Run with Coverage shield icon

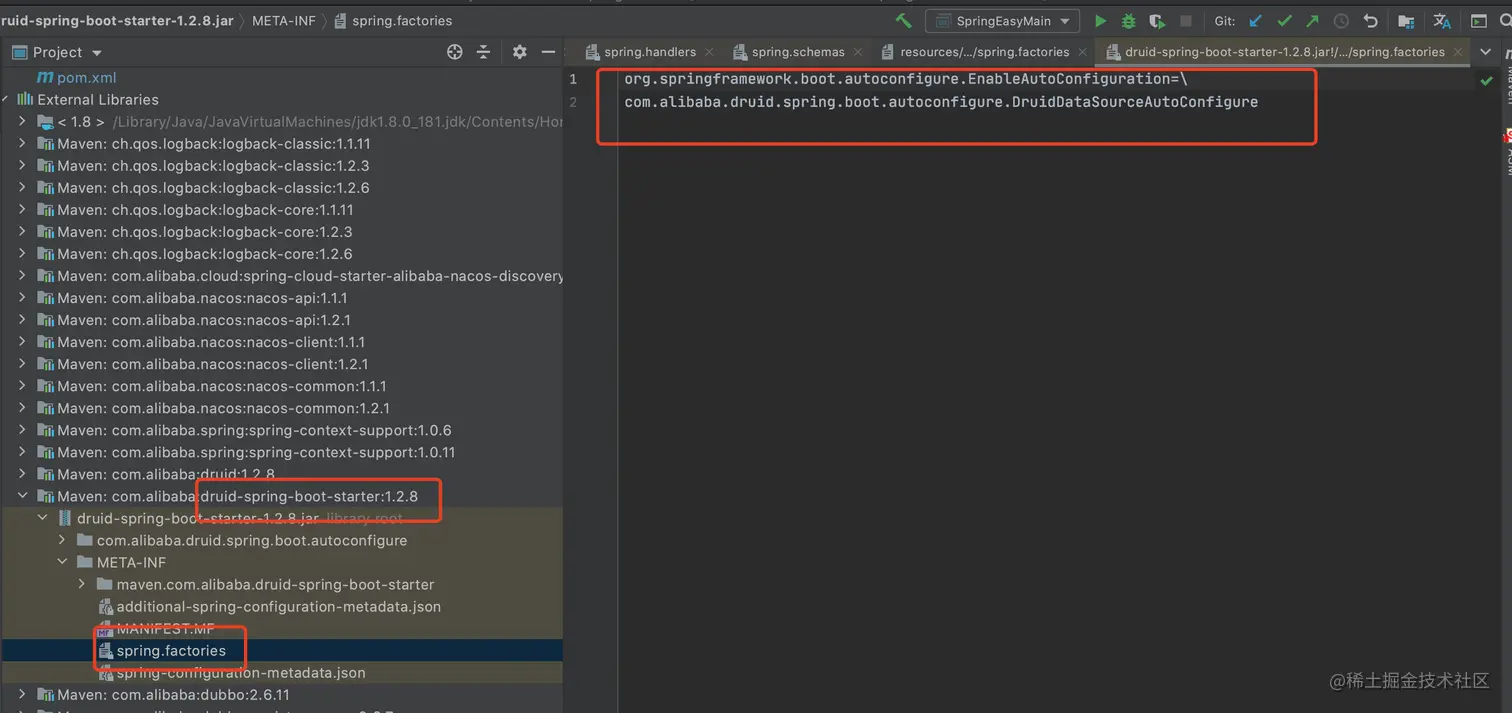click(x=1157, y=21)
